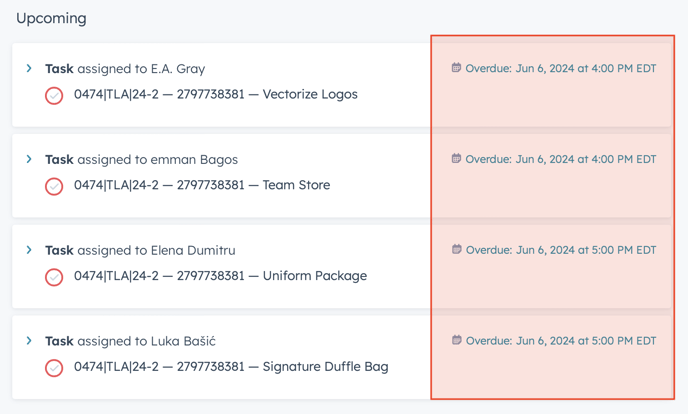
Task: Click calendar icon on Team Store task
Action: [456, 159]
